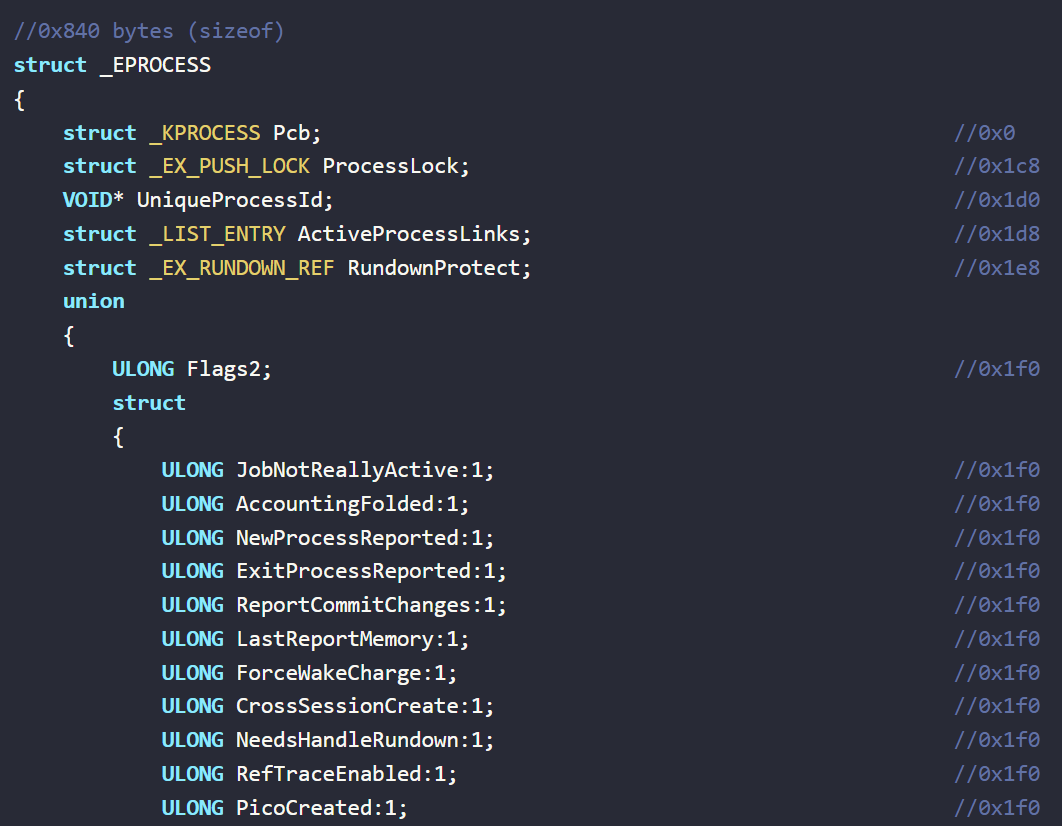Click the offset comment on PicoCreated row
This screenshot has height=826, width=1062.
coord(997,808)
